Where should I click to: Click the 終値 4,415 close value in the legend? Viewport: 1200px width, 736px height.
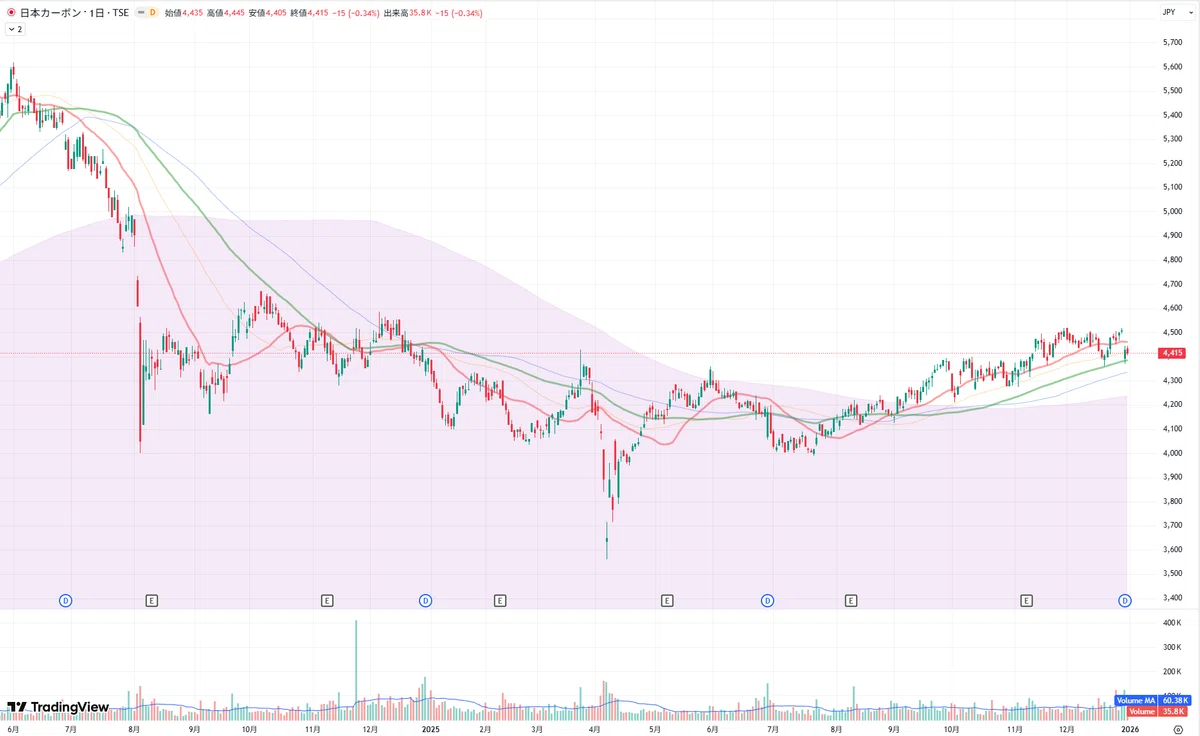point(309,12)
